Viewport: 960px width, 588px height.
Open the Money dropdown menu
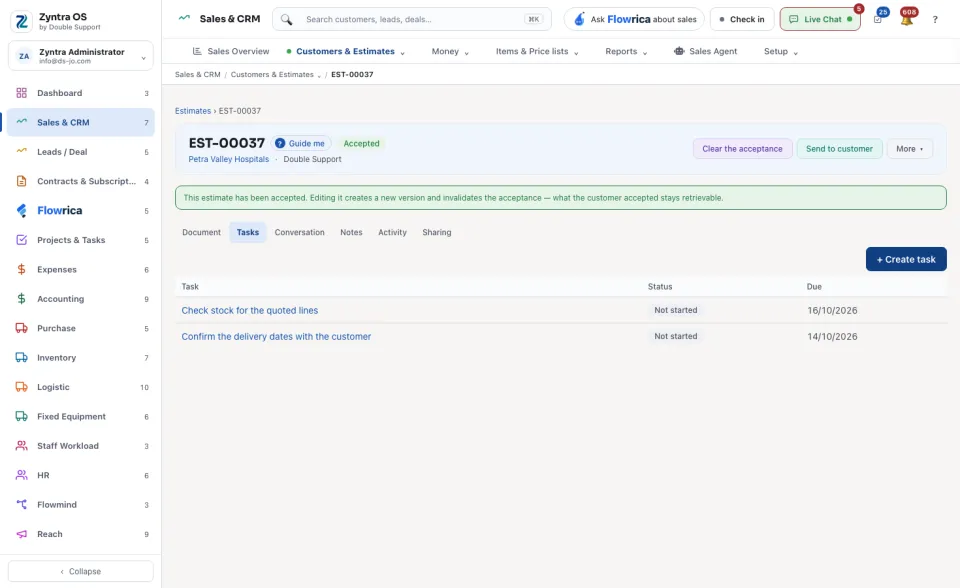(450, 51)
